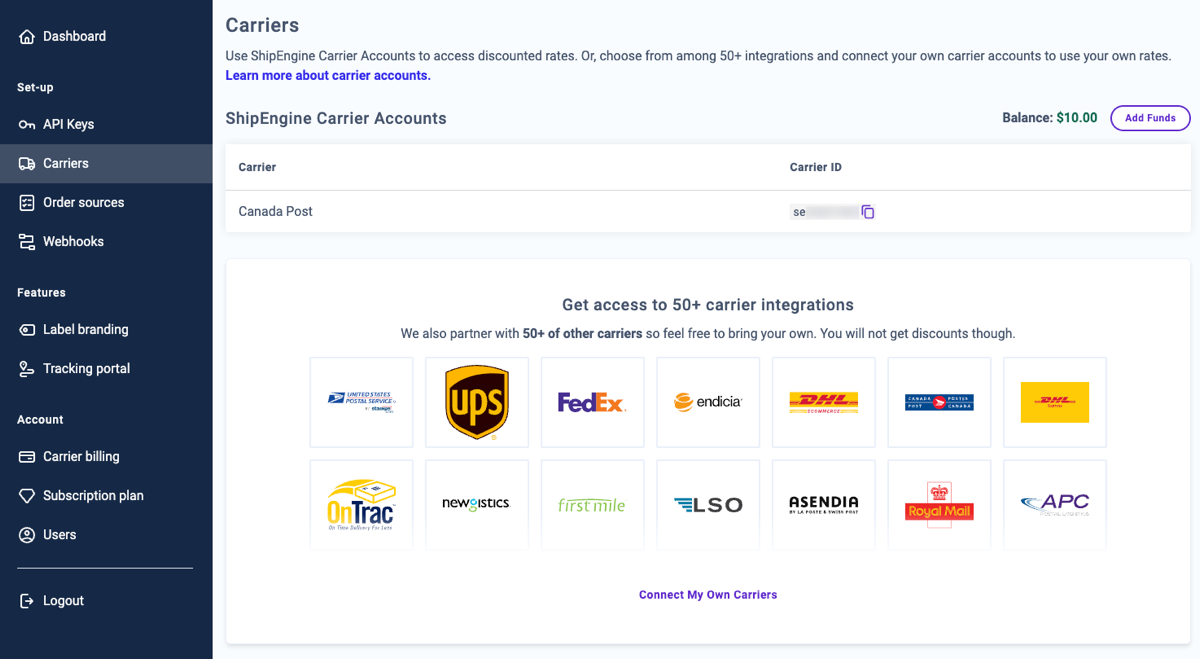Click the Logout arrow icon

pos(27,601)
